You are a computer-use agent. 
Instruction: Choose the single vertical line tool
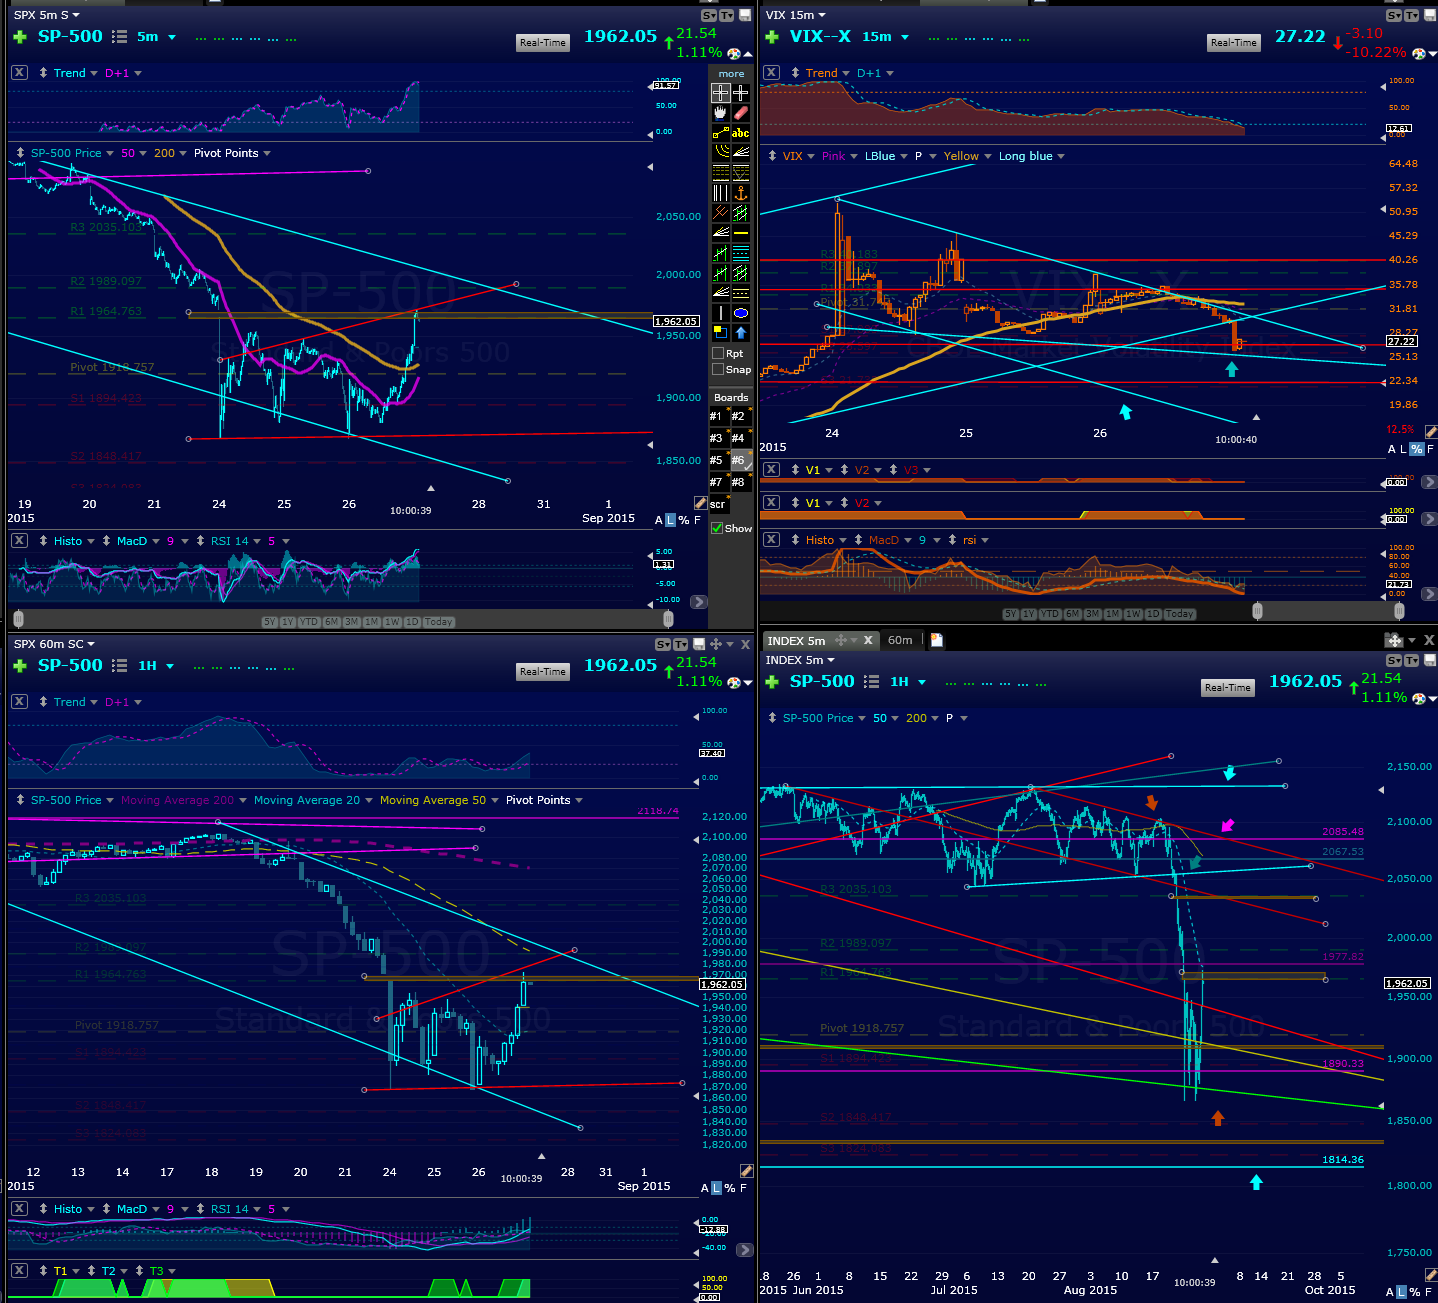click(721, 313)
